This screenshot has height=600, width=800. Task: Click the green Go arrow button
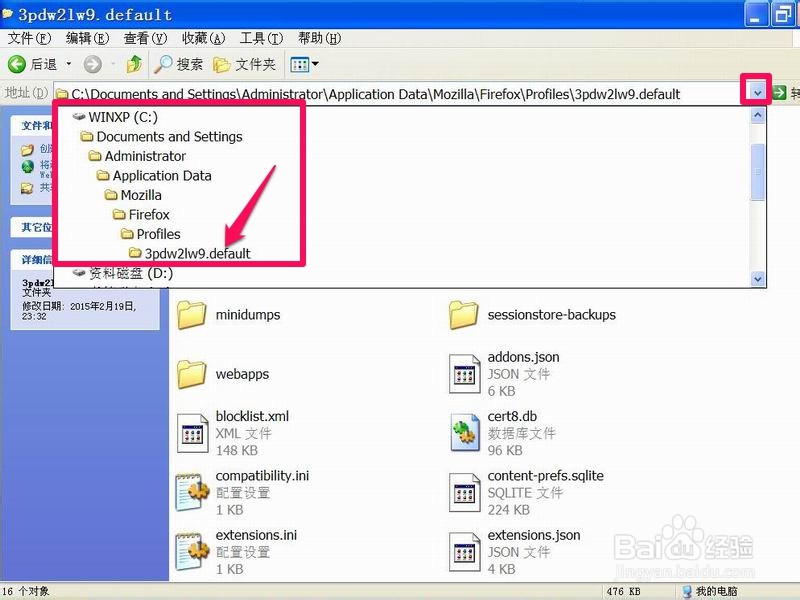[x=780, y=92]
